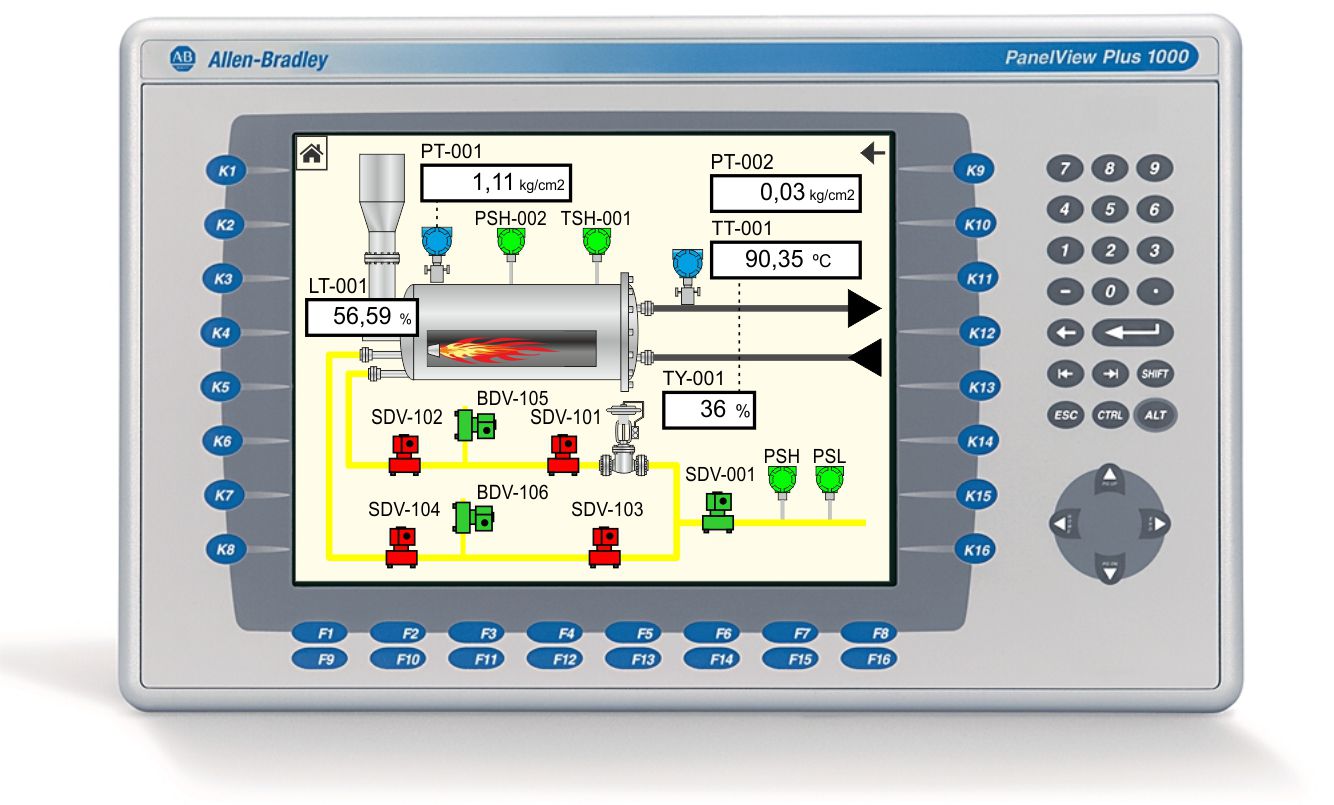This screenshot has width=1334, height=805.
Task: Click the tab-back key beside SHIFT
Action: point(1066,373)
